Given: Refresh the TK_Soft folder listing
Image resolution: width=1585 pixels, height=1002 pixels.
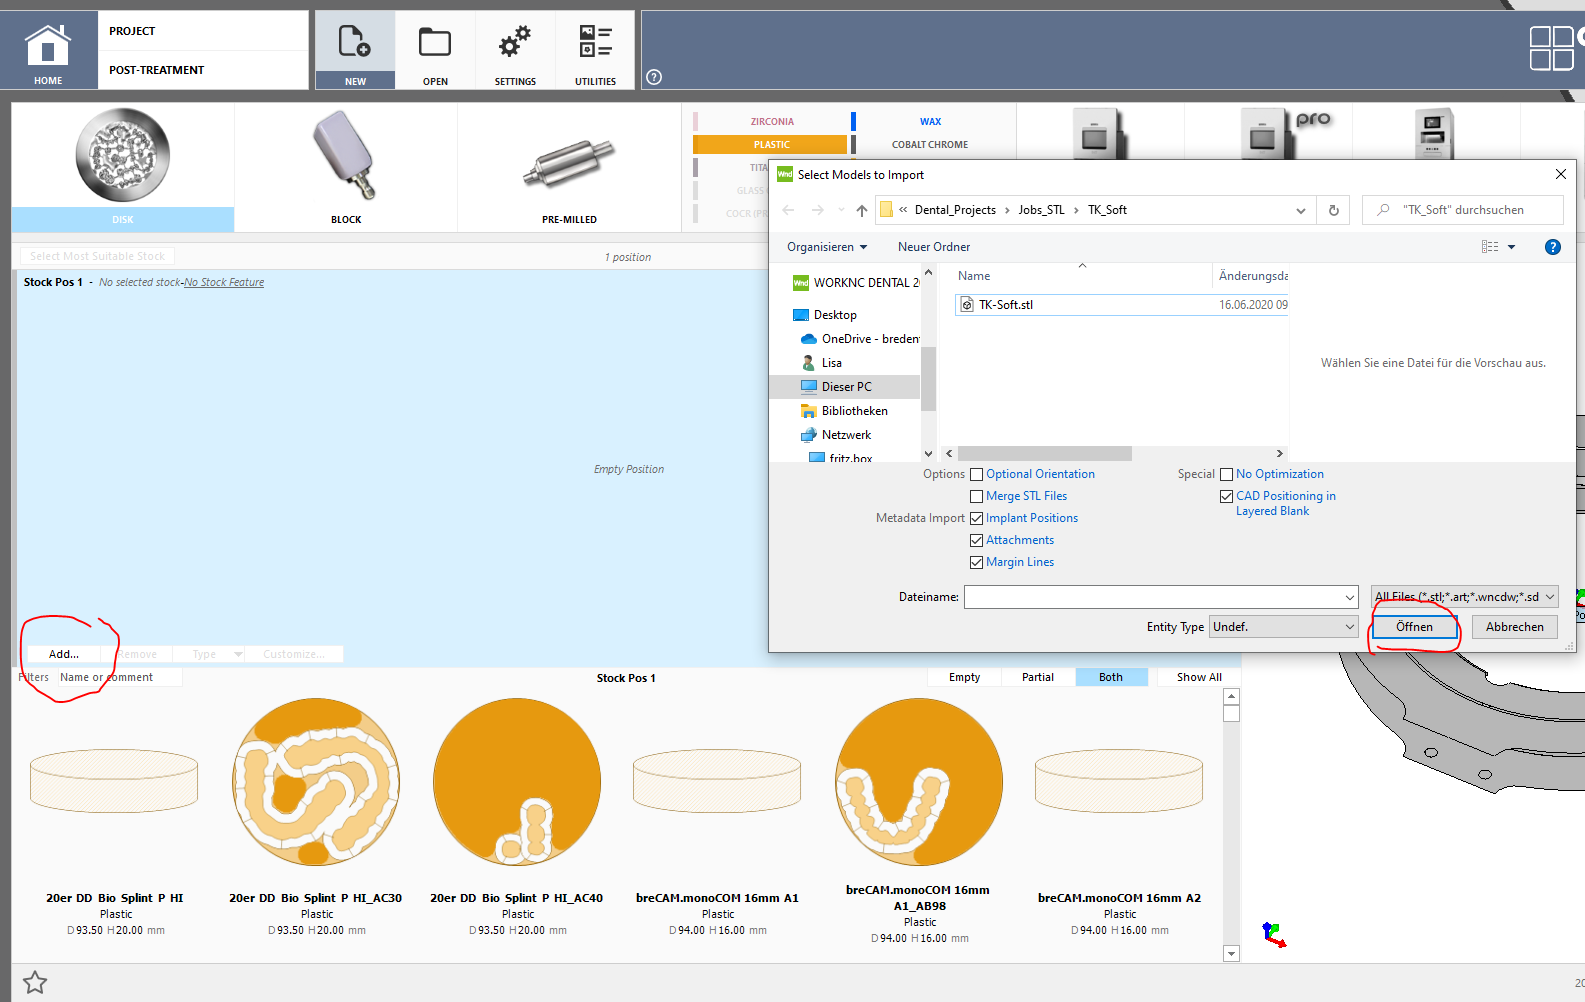Looking at the screenshot, I should [x=1333, y=210].
